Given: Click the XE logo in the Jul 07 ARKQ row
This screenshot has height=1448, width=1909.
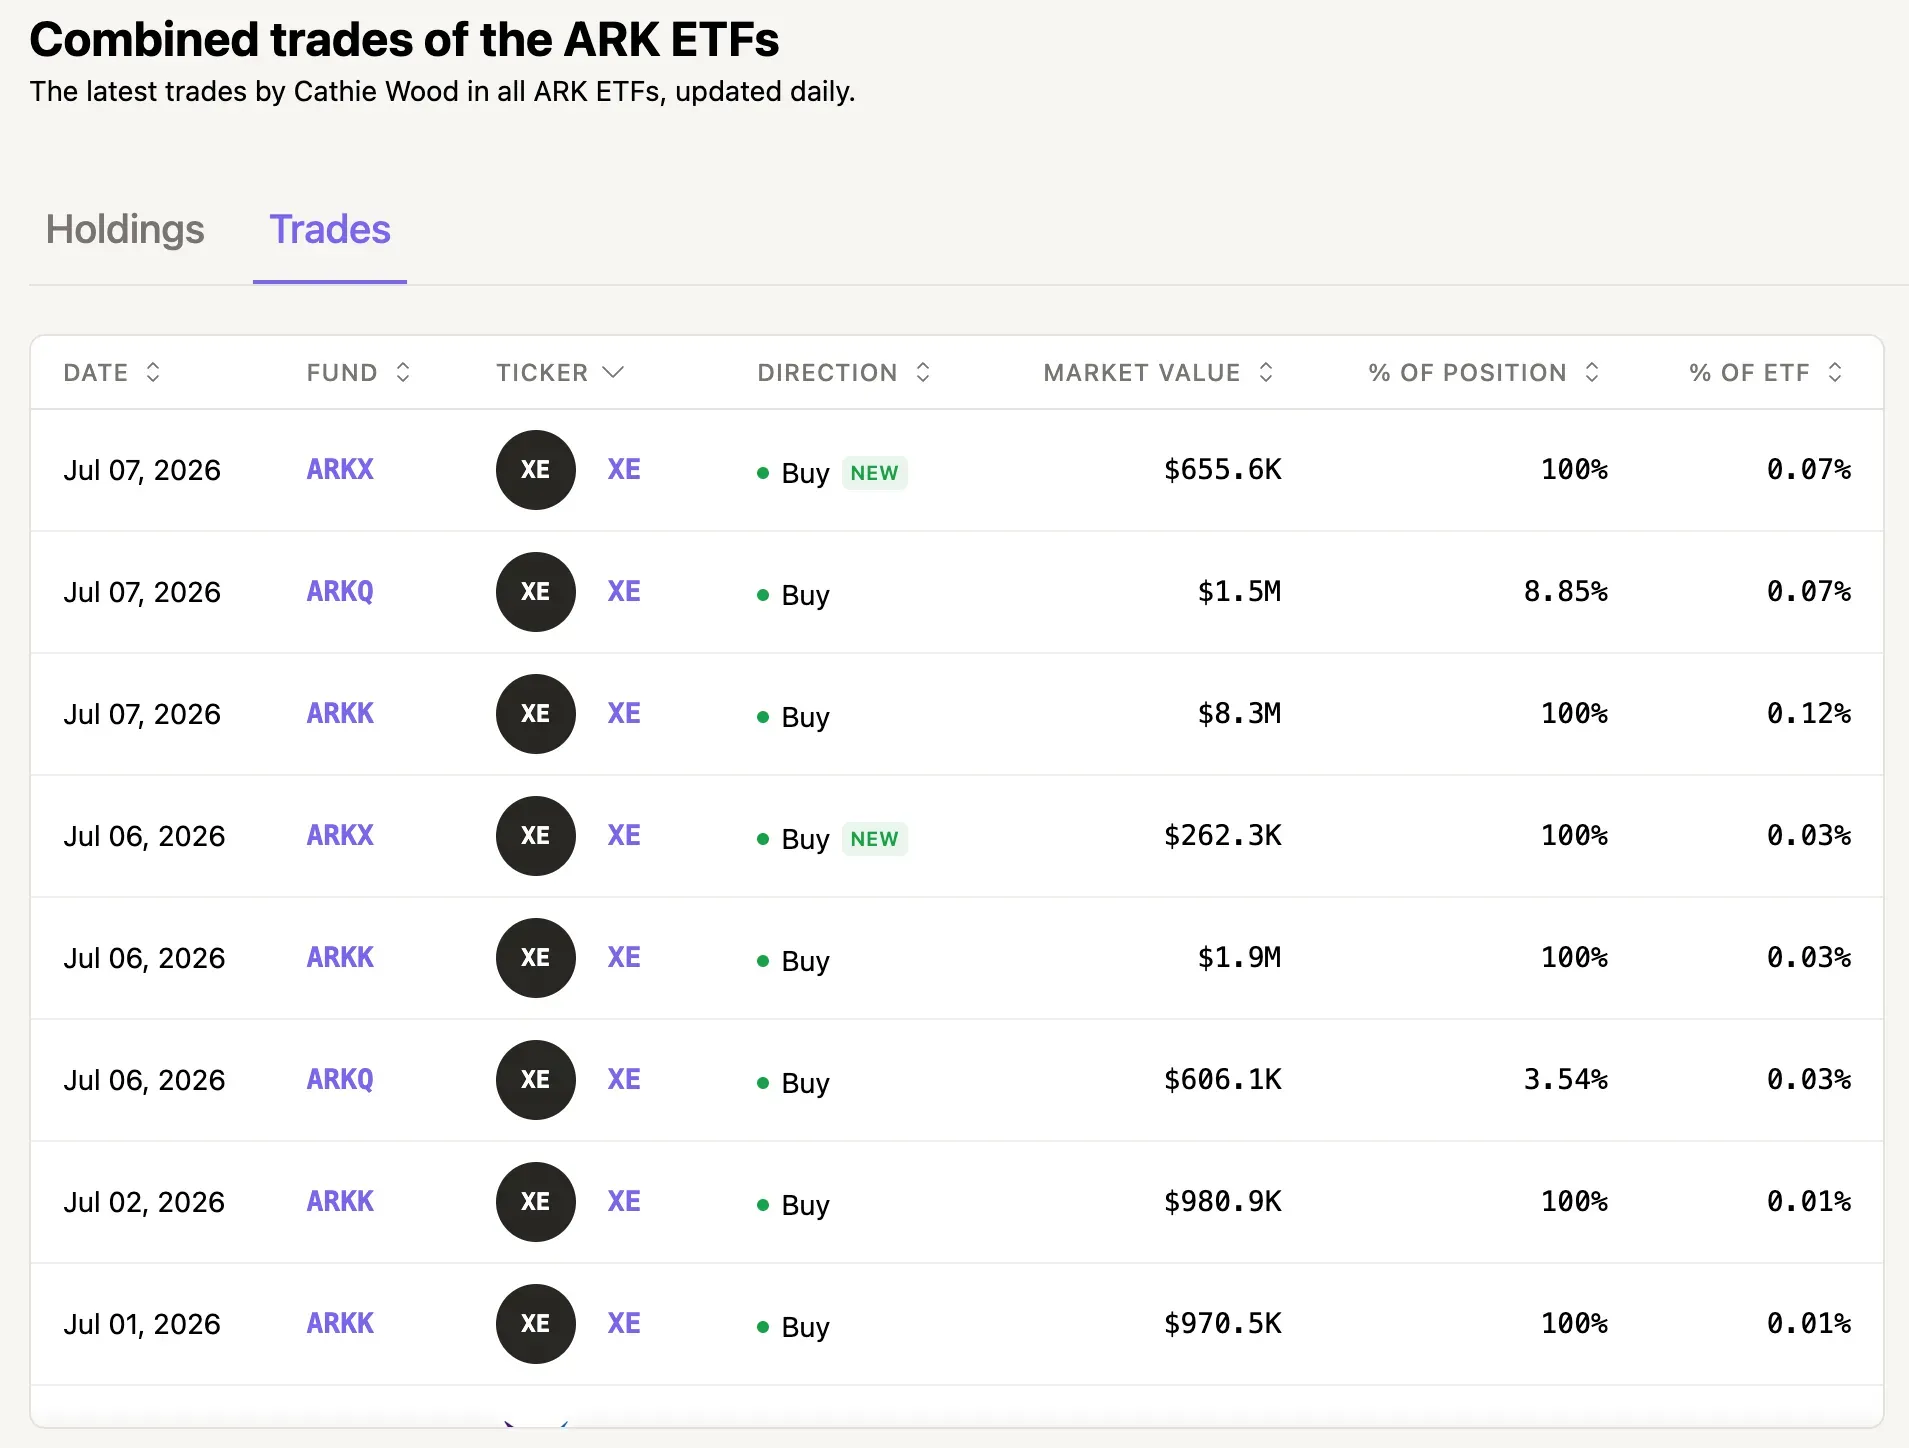Looking at the screenshot, I should click(535, 592).
